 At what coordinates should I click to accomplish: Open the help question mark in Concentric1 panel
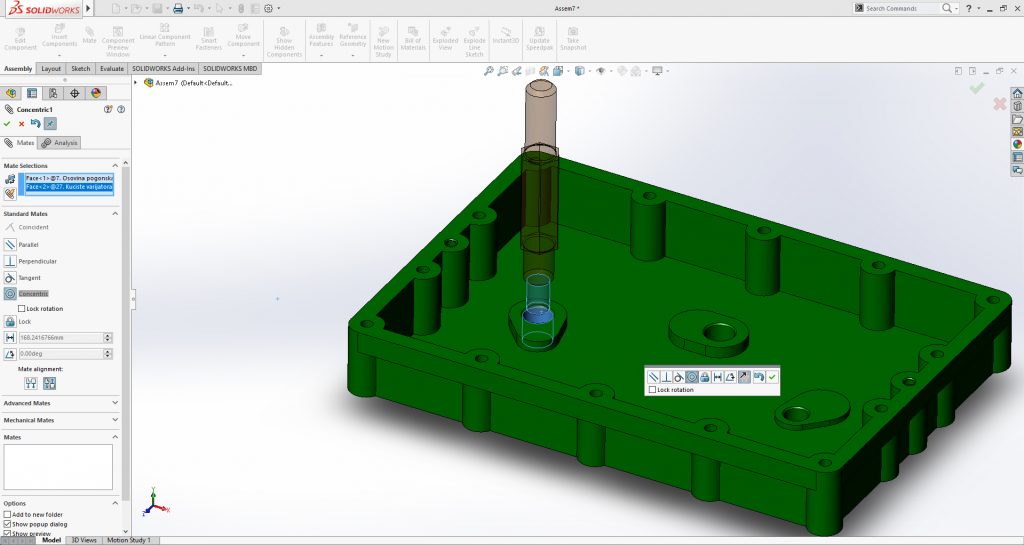pos(121,110)
